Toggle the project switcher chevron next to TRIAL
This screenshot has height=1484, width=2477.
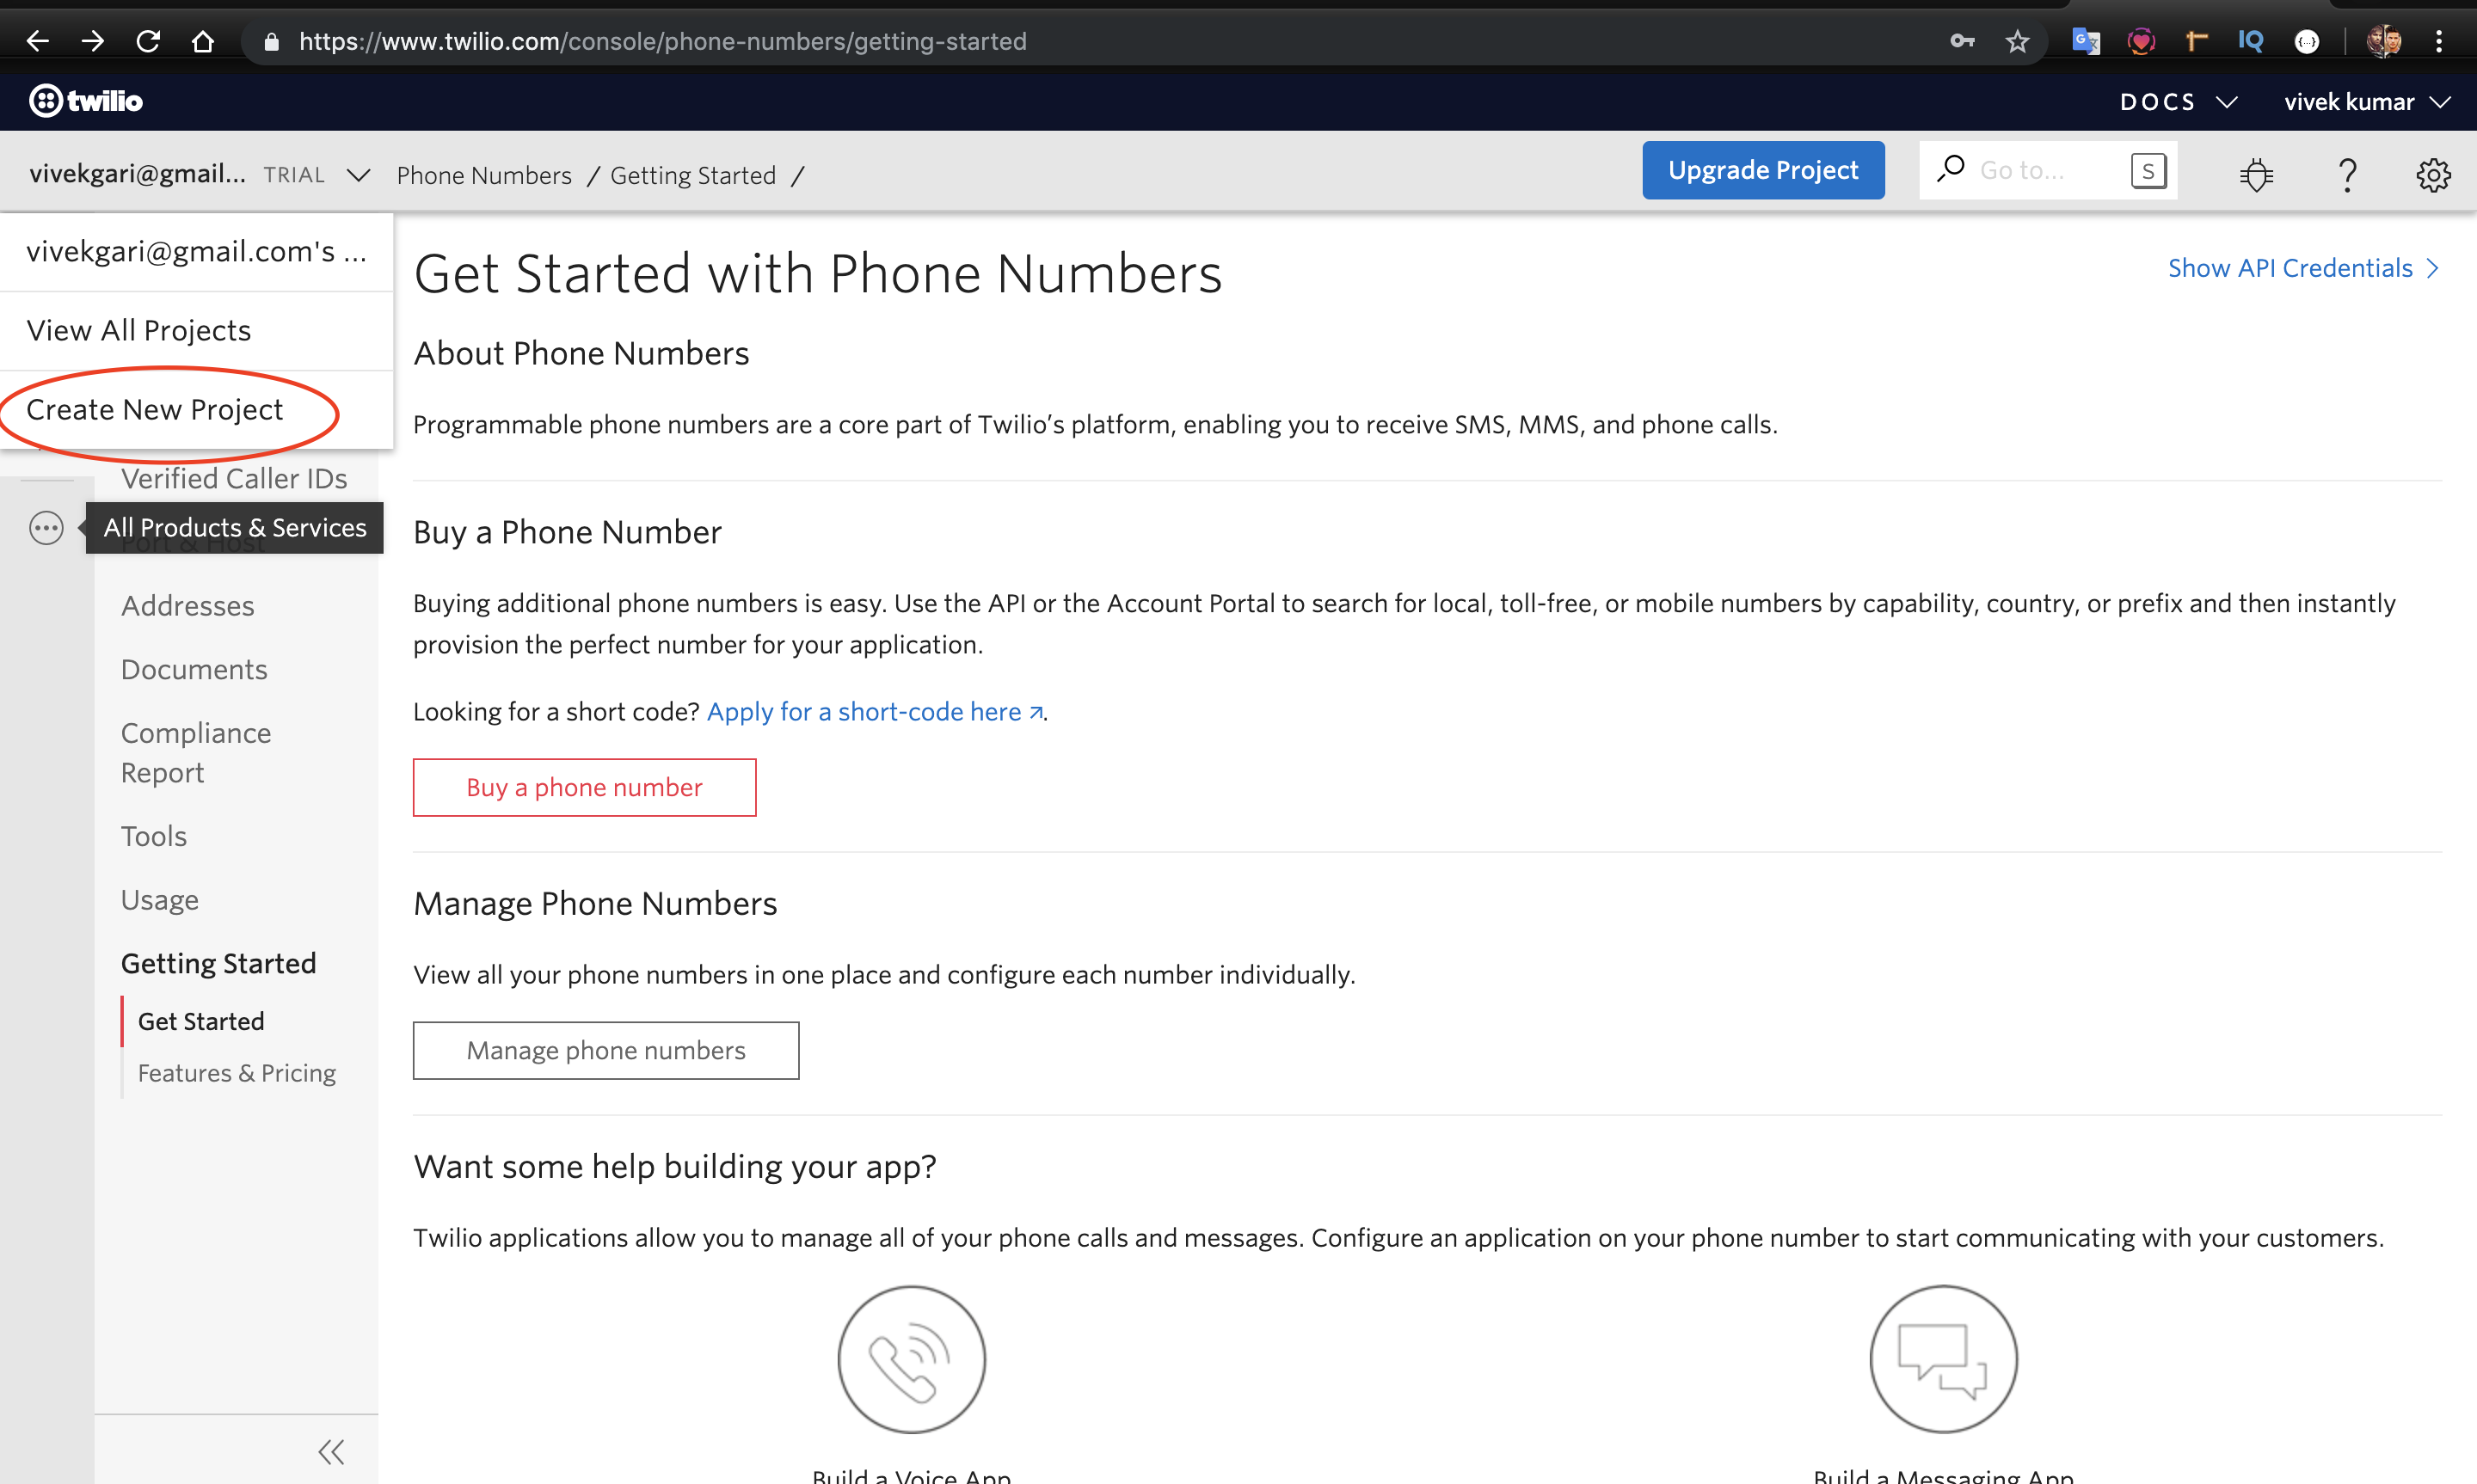pyautogui.click(x=358, y=176)
